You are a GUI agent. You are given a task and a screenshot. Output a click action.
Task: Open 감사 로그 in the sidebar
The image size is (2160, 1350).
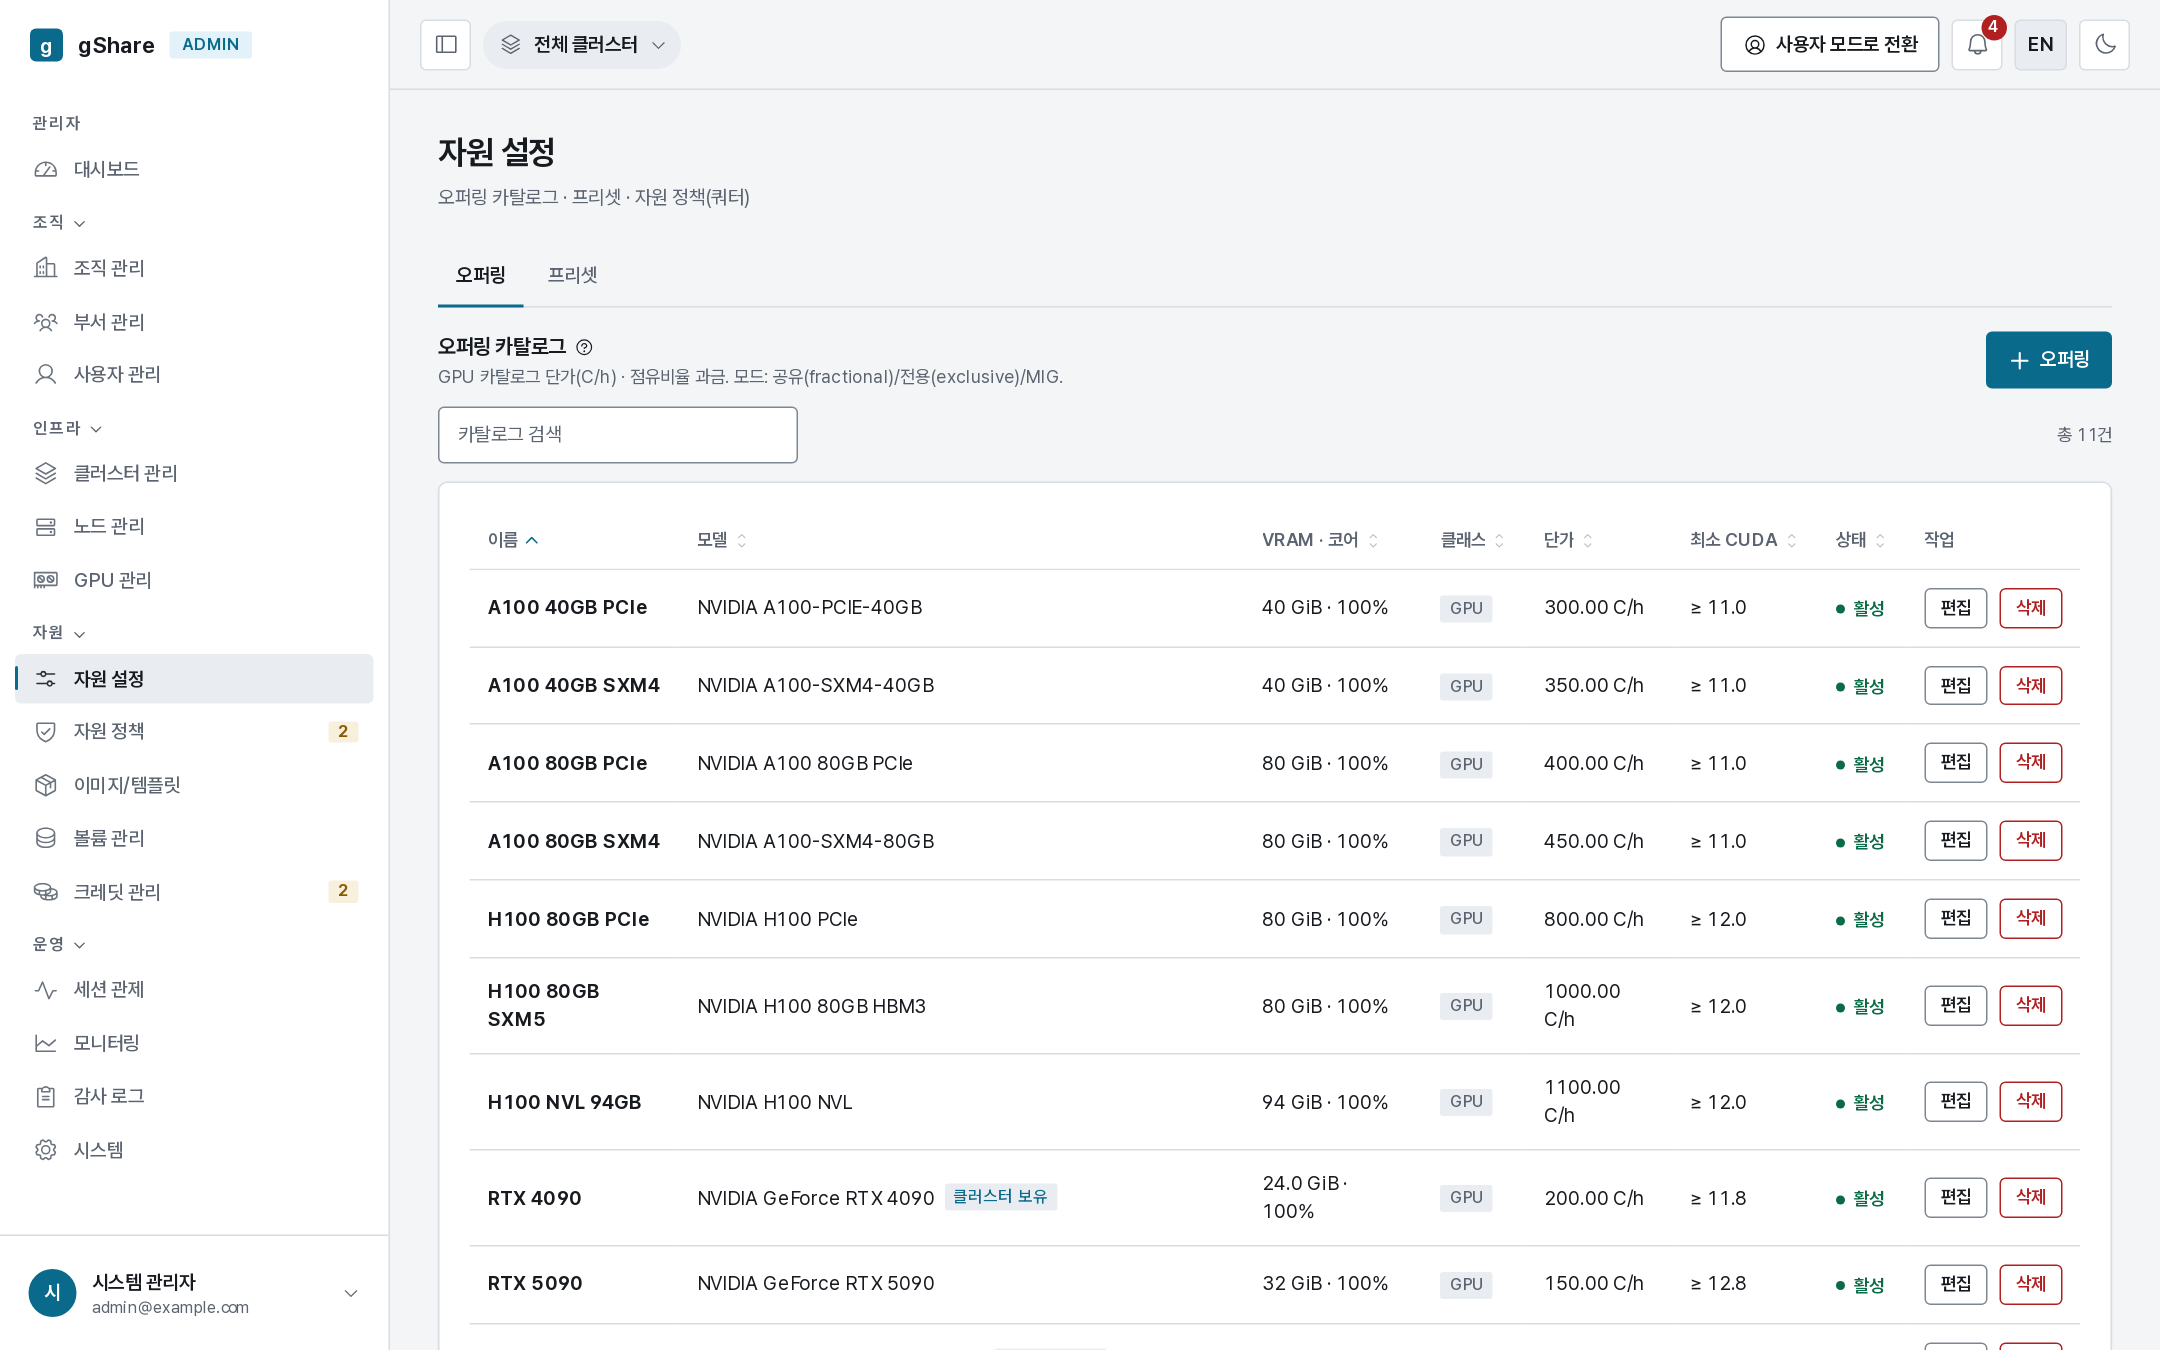[x=194, y=1096]
